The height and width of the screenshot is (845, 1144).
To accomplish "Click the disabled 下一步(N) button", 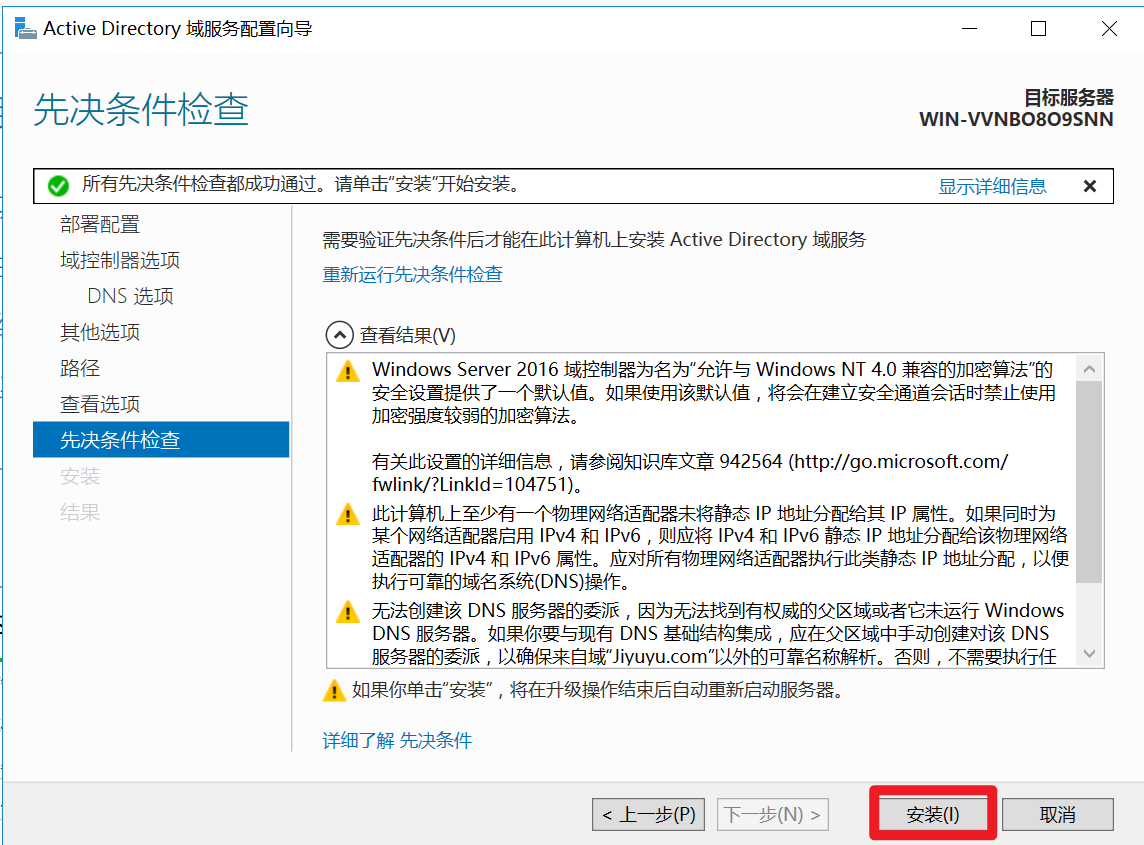I will [x=773, y=814].
